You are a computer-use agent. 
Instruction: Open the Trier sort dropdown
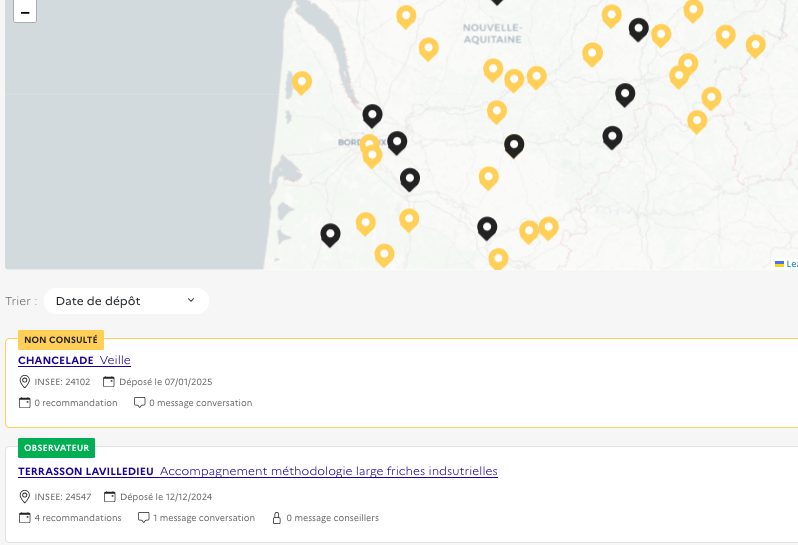pos(126,301)
